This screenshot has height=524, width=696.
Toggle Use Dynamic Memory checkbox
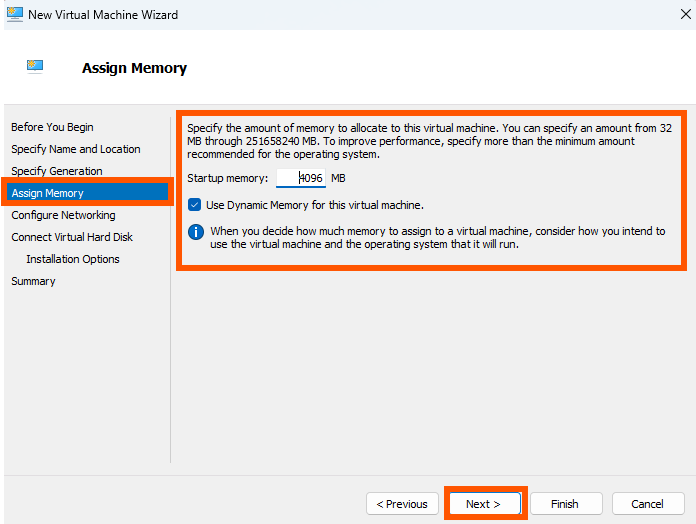[x=194, y=205]
